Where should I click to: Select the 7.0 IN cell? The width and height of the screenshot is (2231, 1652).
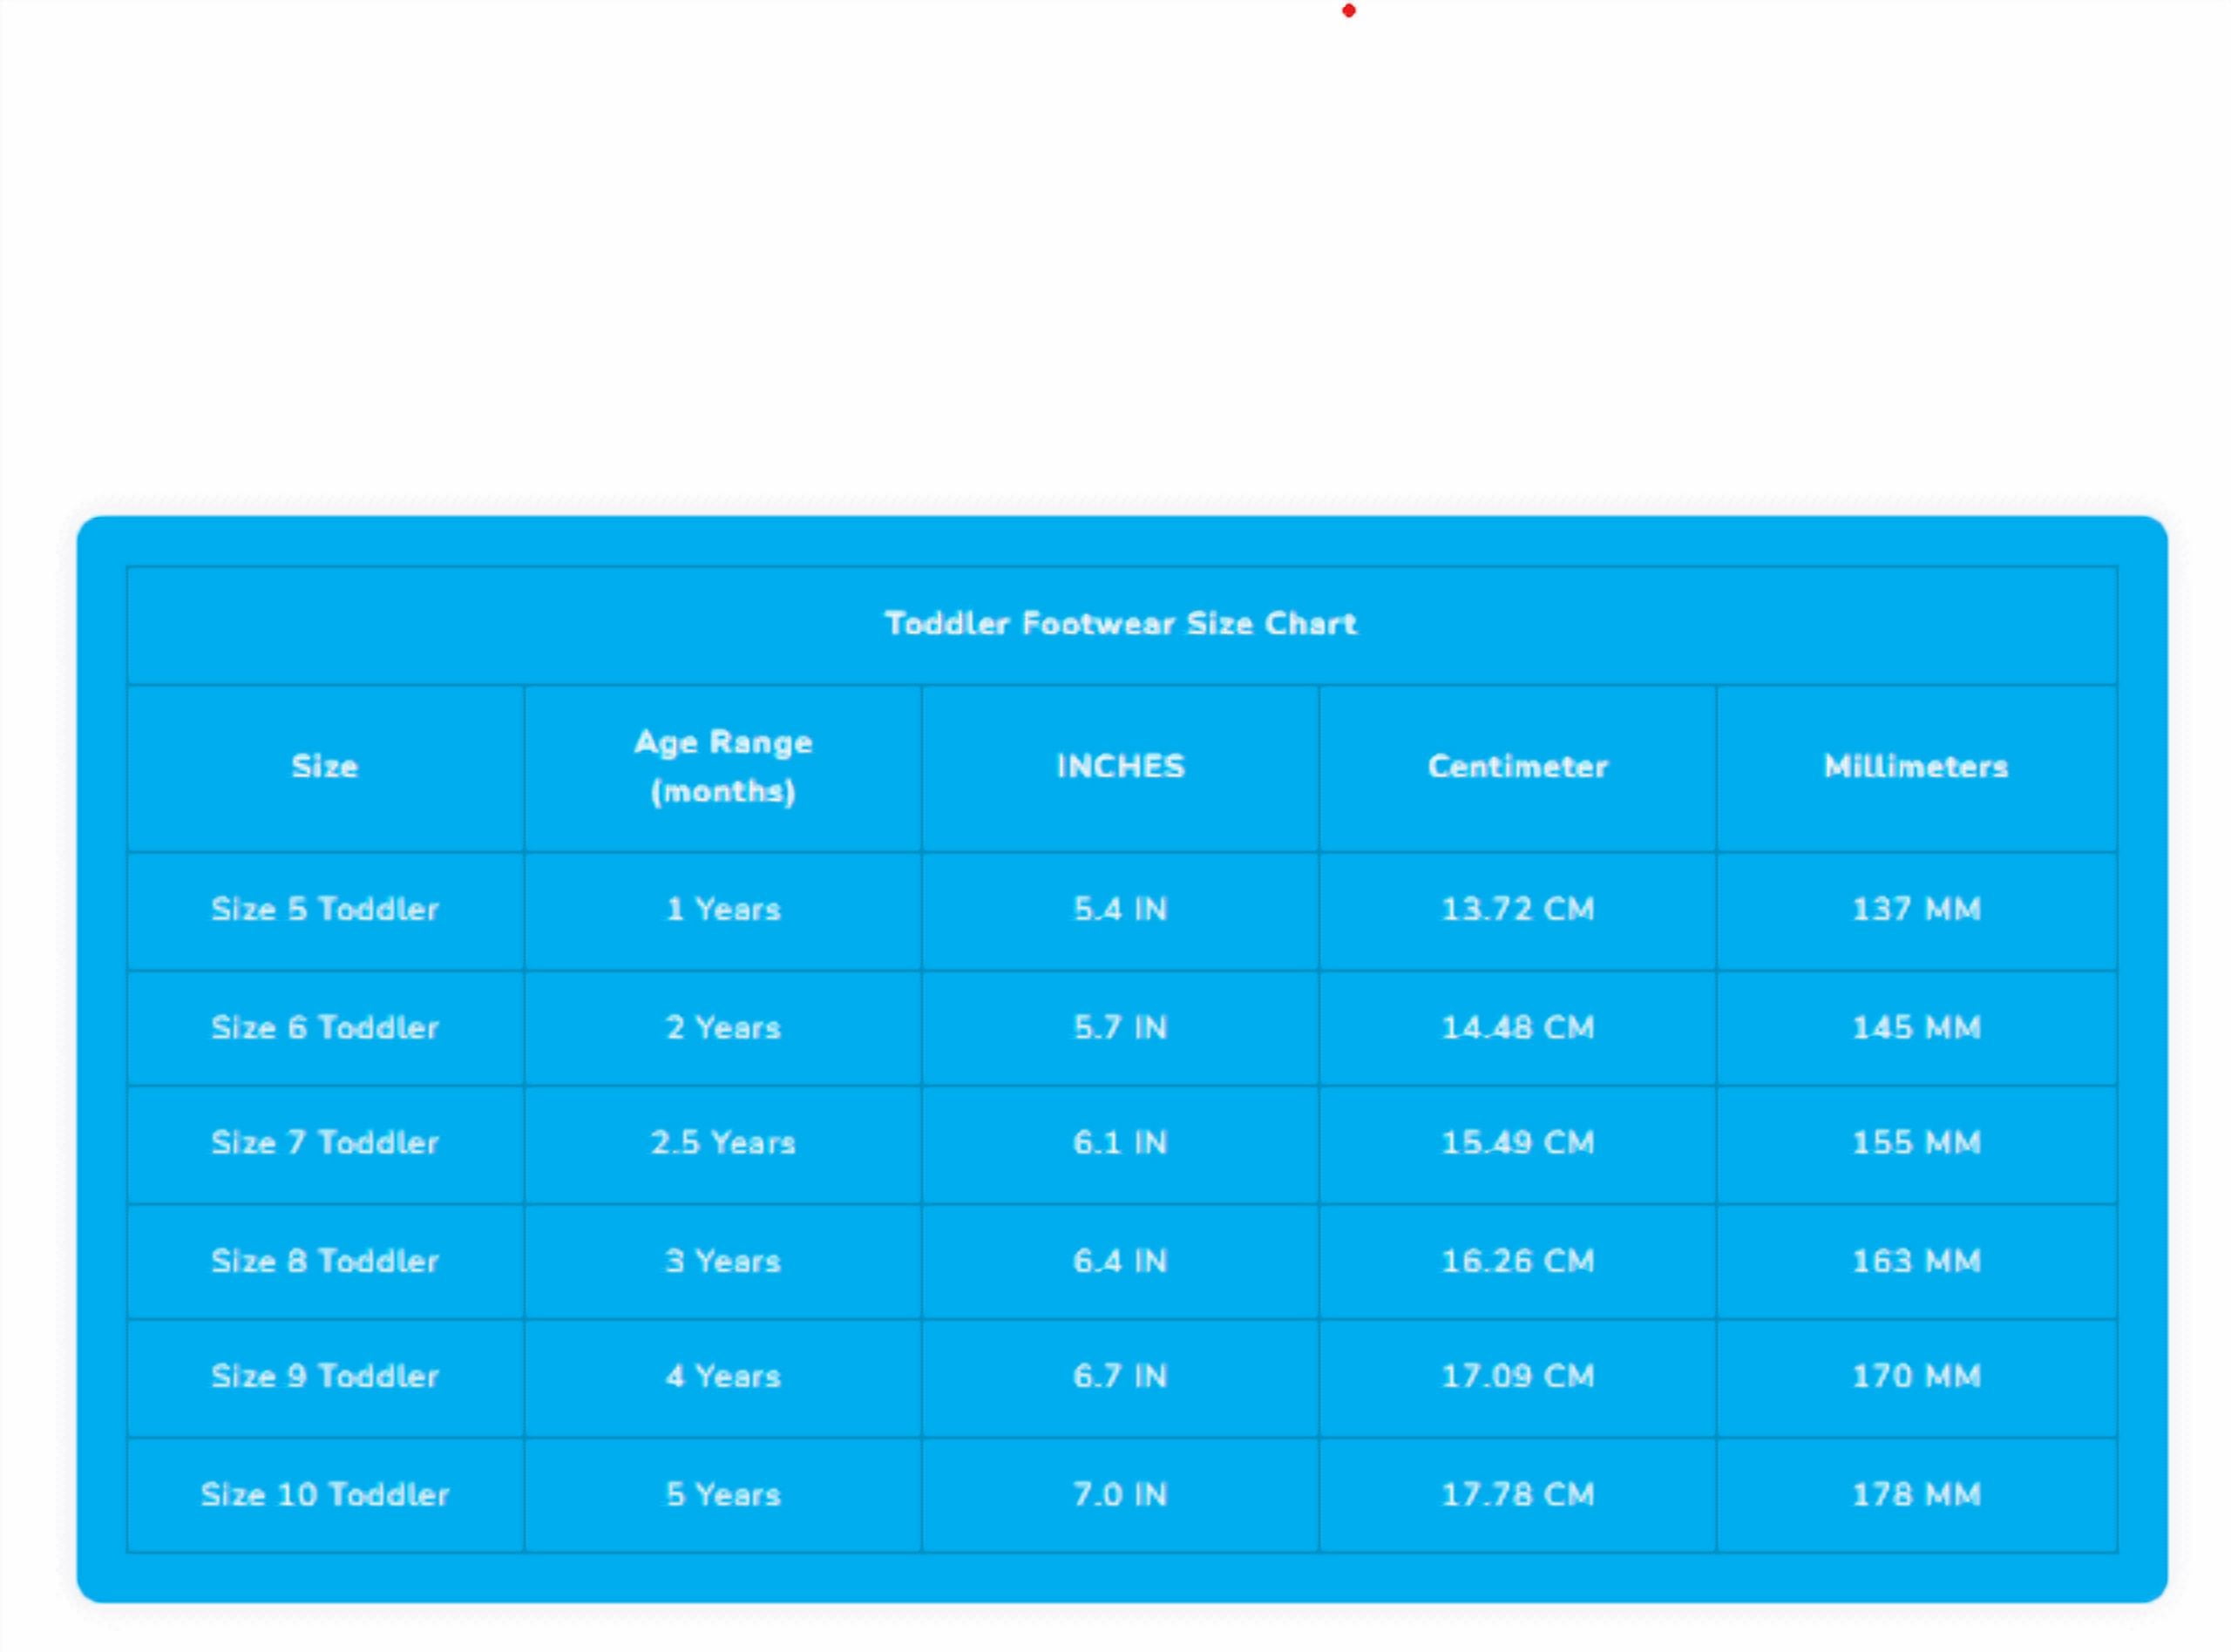click(x=1120, y=1495)
